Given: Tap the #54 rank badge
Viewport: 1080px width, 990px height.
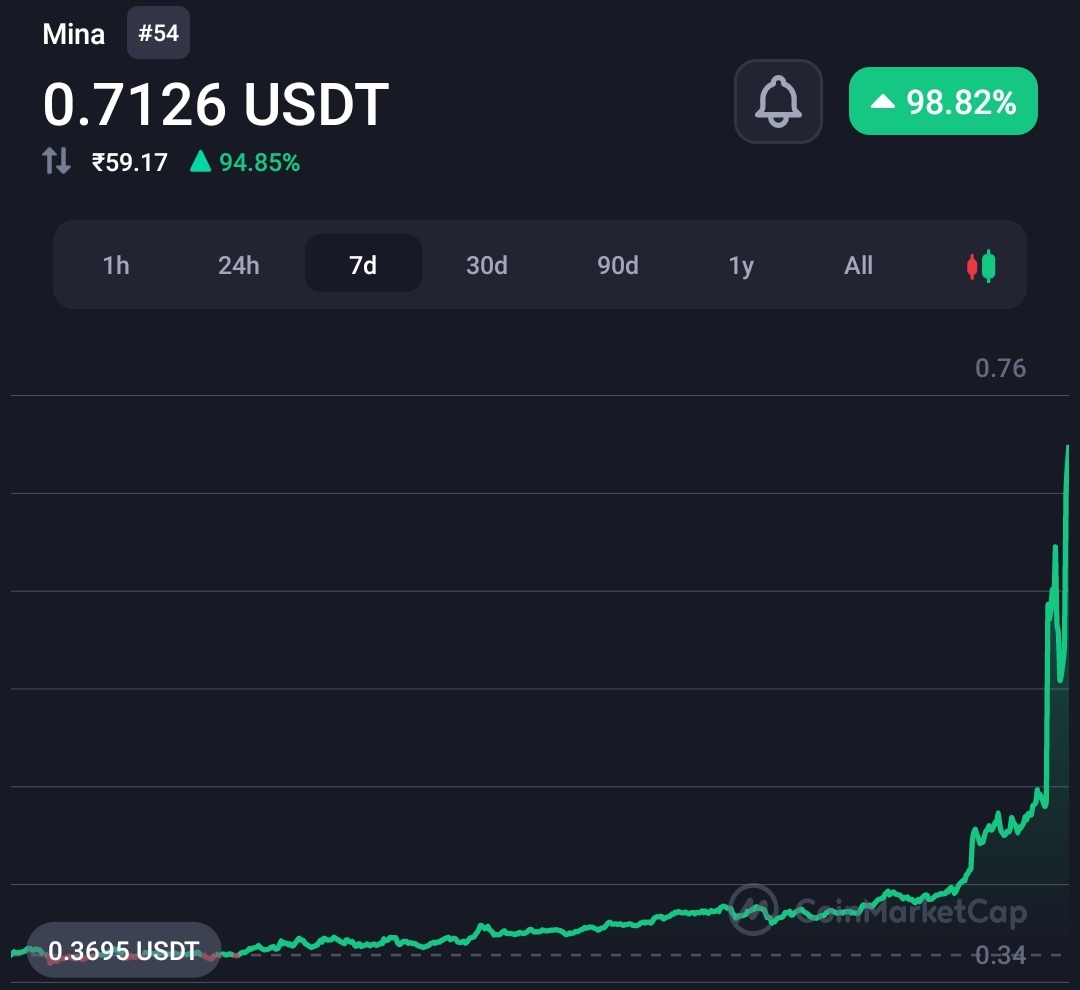Looking at the screenshot, I should click(x=158, y=32).
